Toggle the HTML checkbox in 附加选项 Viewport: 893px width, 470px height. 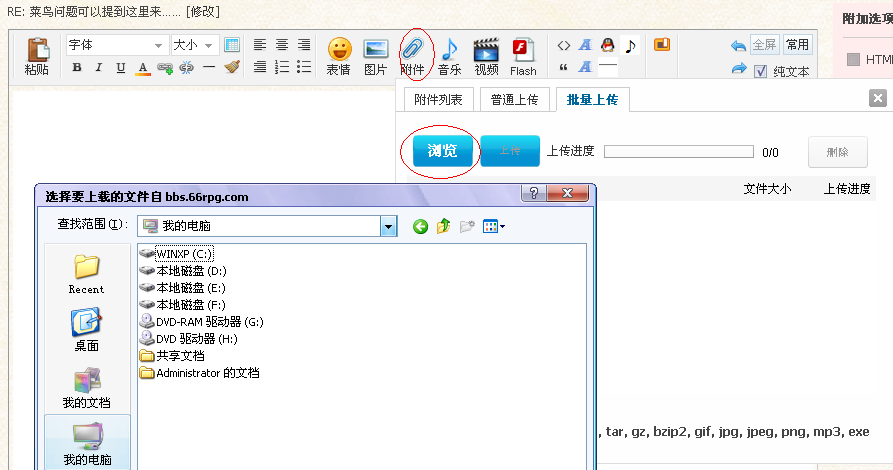(x=853, y=59)
